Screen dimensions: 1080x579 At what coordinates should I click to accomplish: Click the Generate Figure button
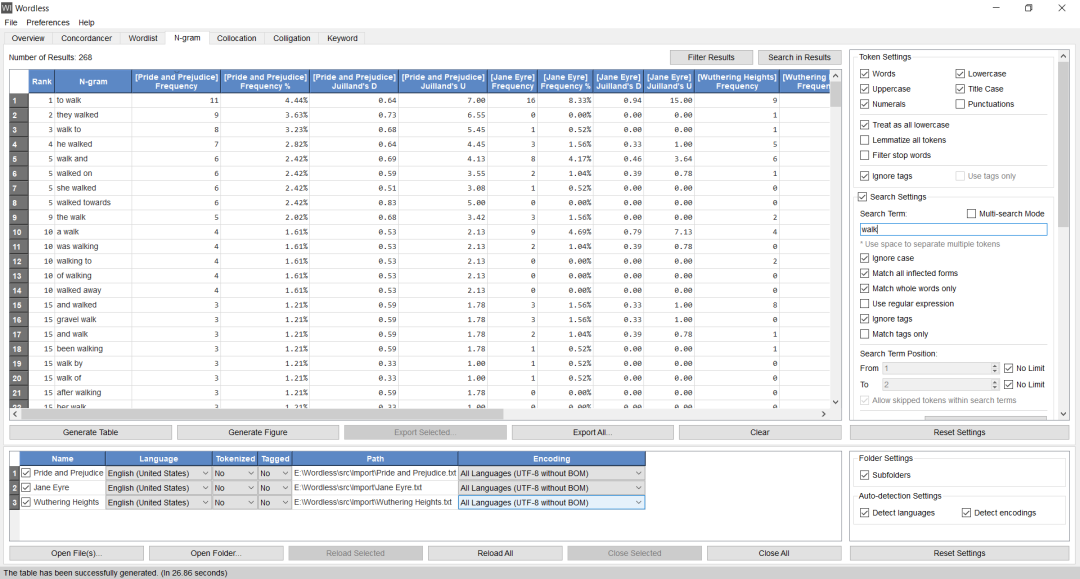(x=258, y=432)
